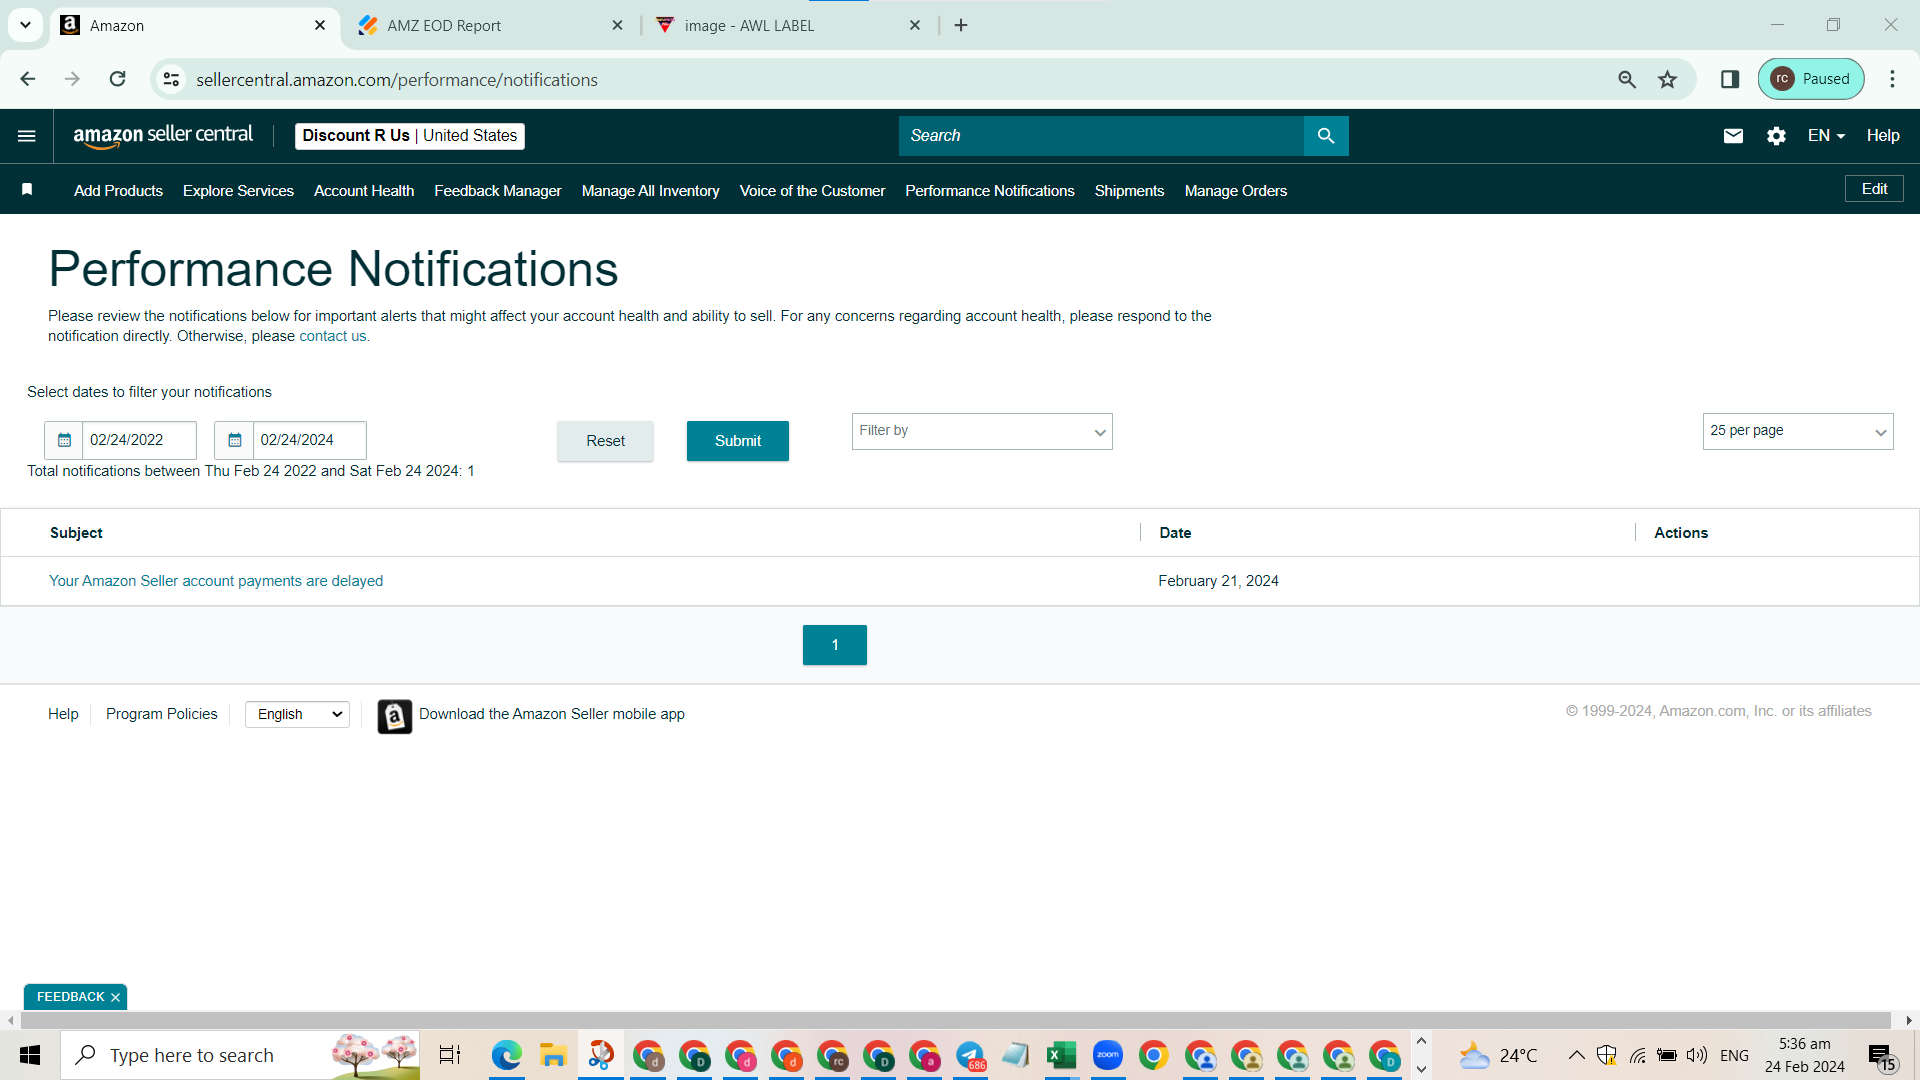Screen dimensions: 1920x1080
Task: Click the Seller Central search box
Action: tap(1101, 136)
